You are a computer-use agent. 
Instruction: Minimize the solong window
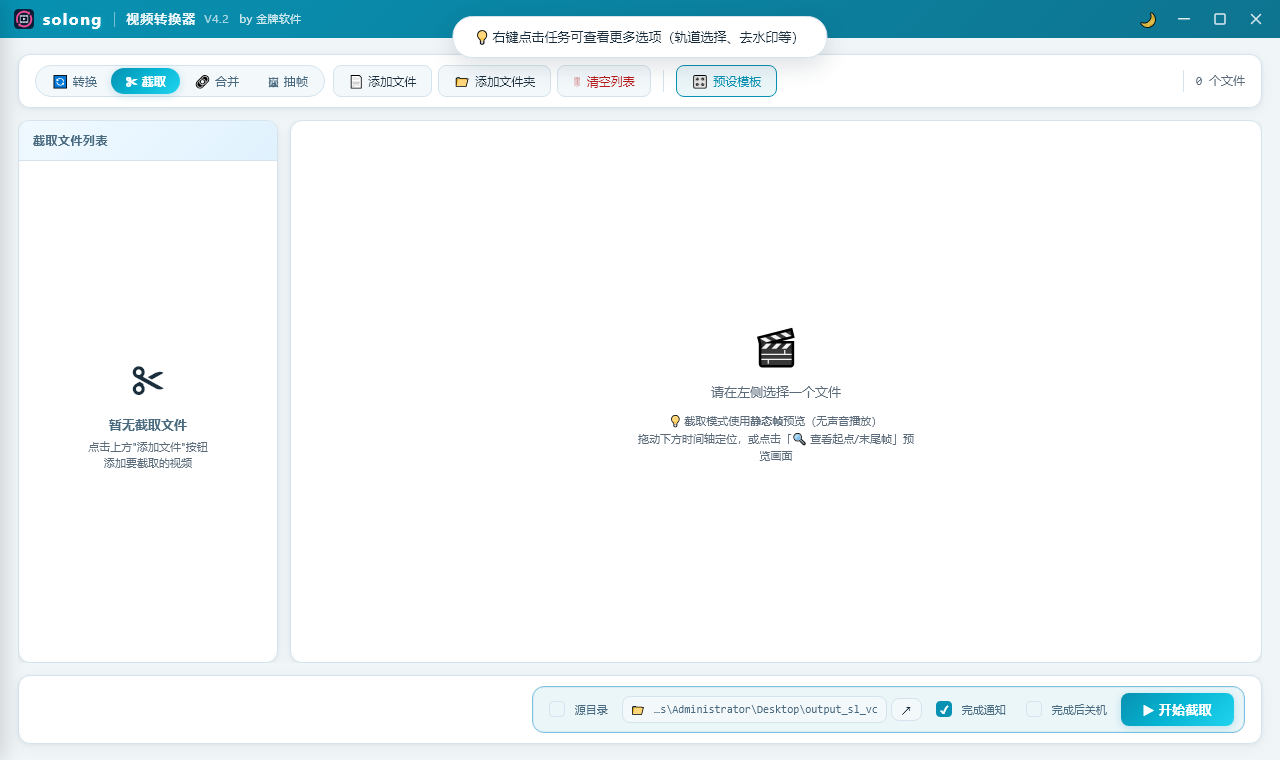1184,19
